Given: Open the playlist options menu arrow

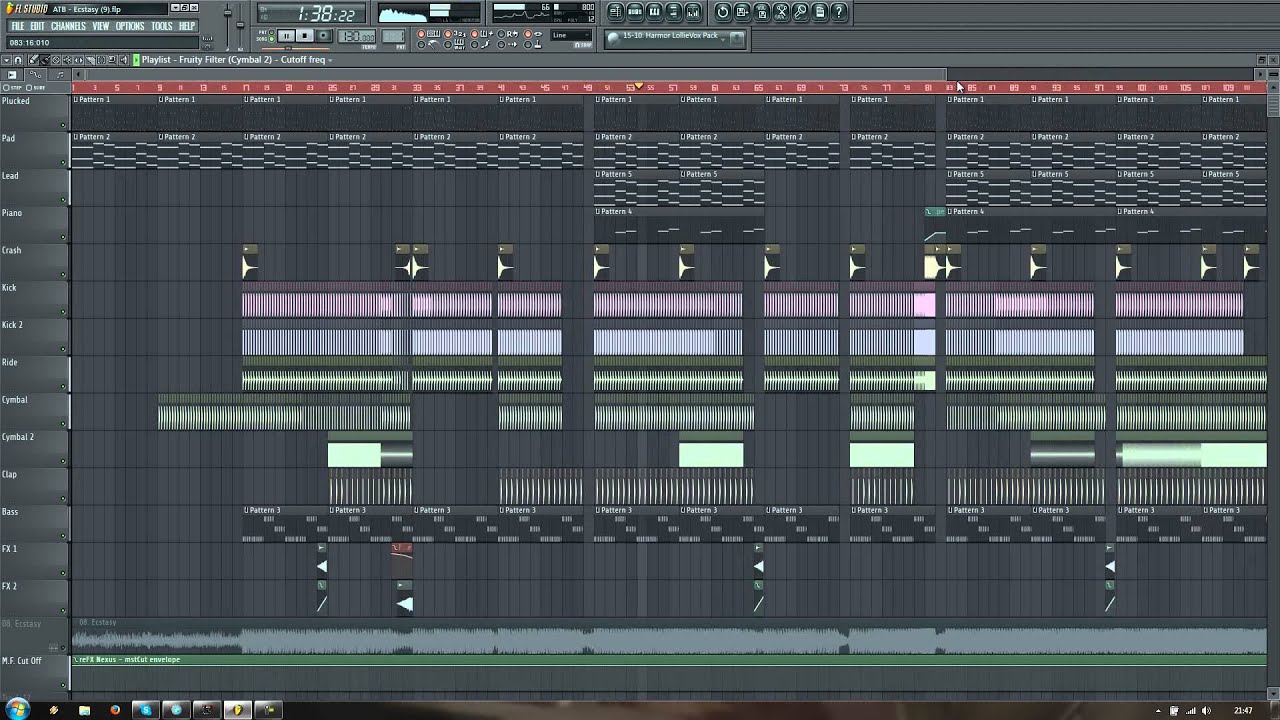Looking at the screenshot, I should click(7, 60).
